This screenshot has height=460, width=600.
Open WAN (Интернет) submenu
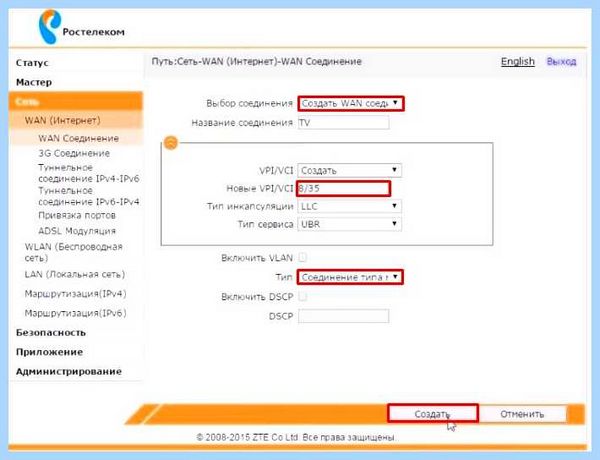pos(76,120)
